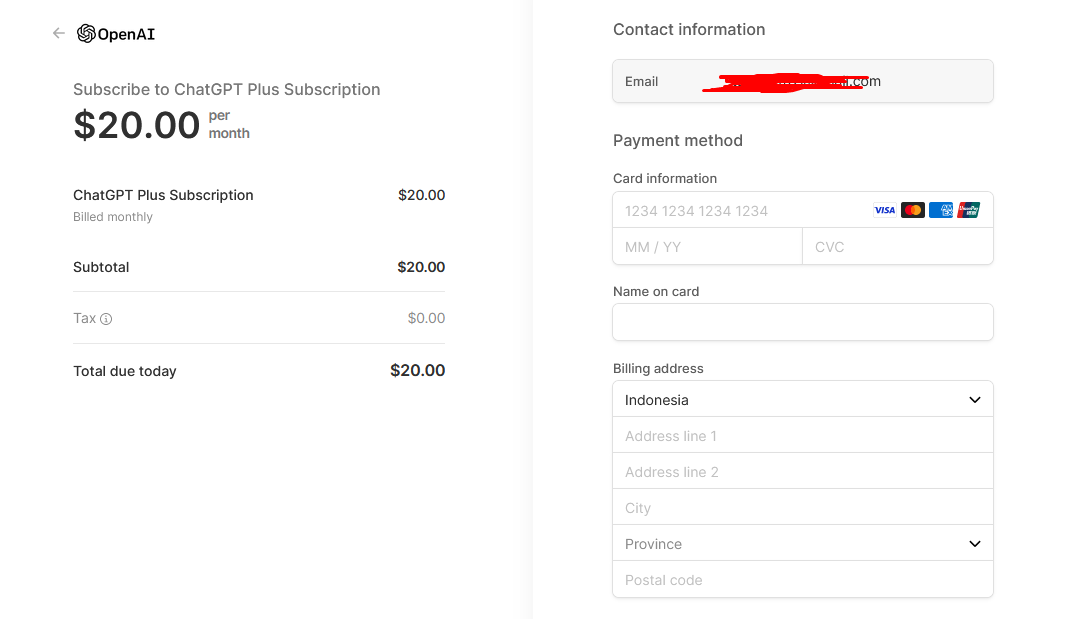Click the City field
Viewport: 1066px width, 619px height.
coord(803,507)
